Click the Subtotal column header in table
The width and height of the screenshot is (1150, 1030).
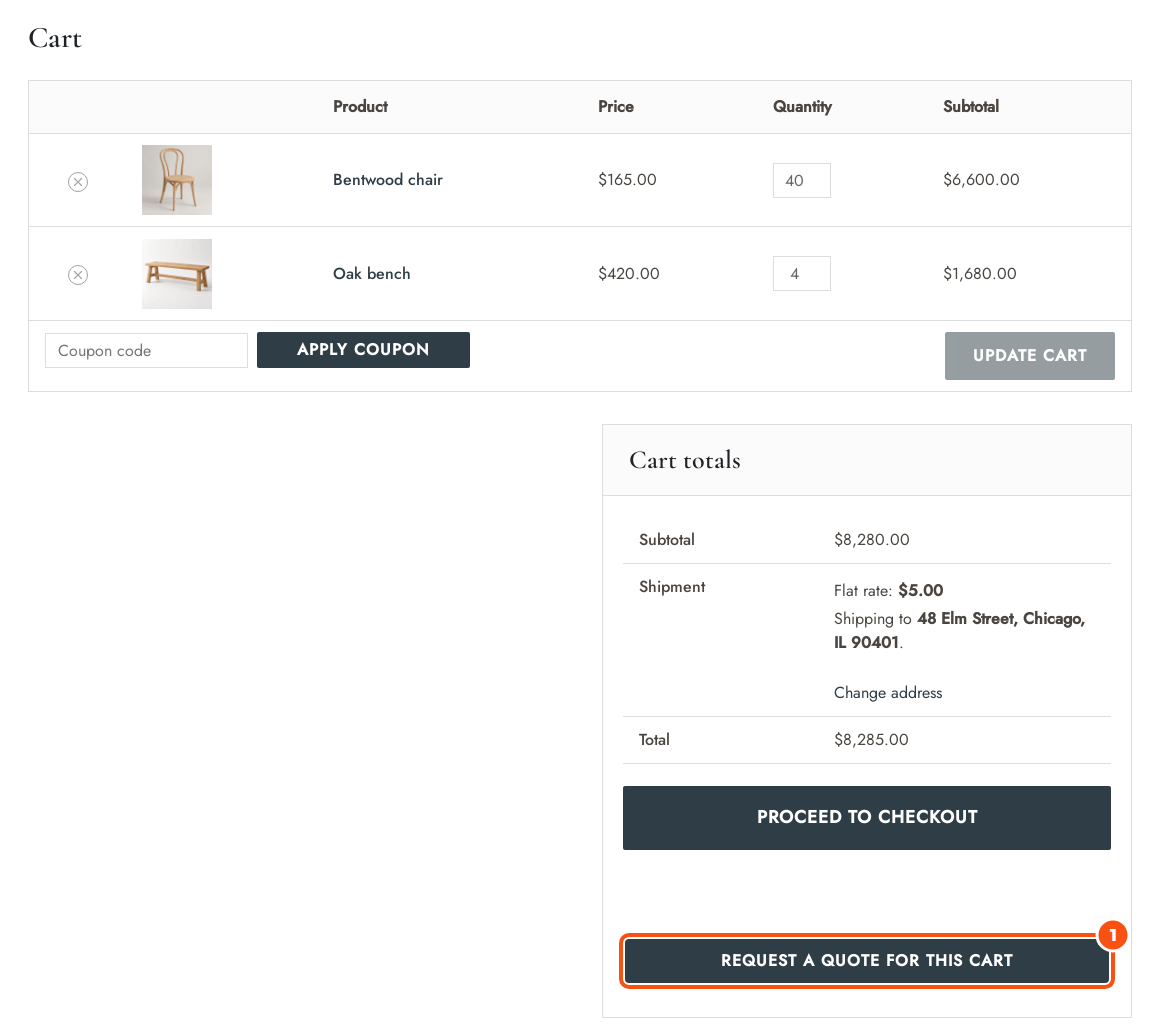click(970, 106)
